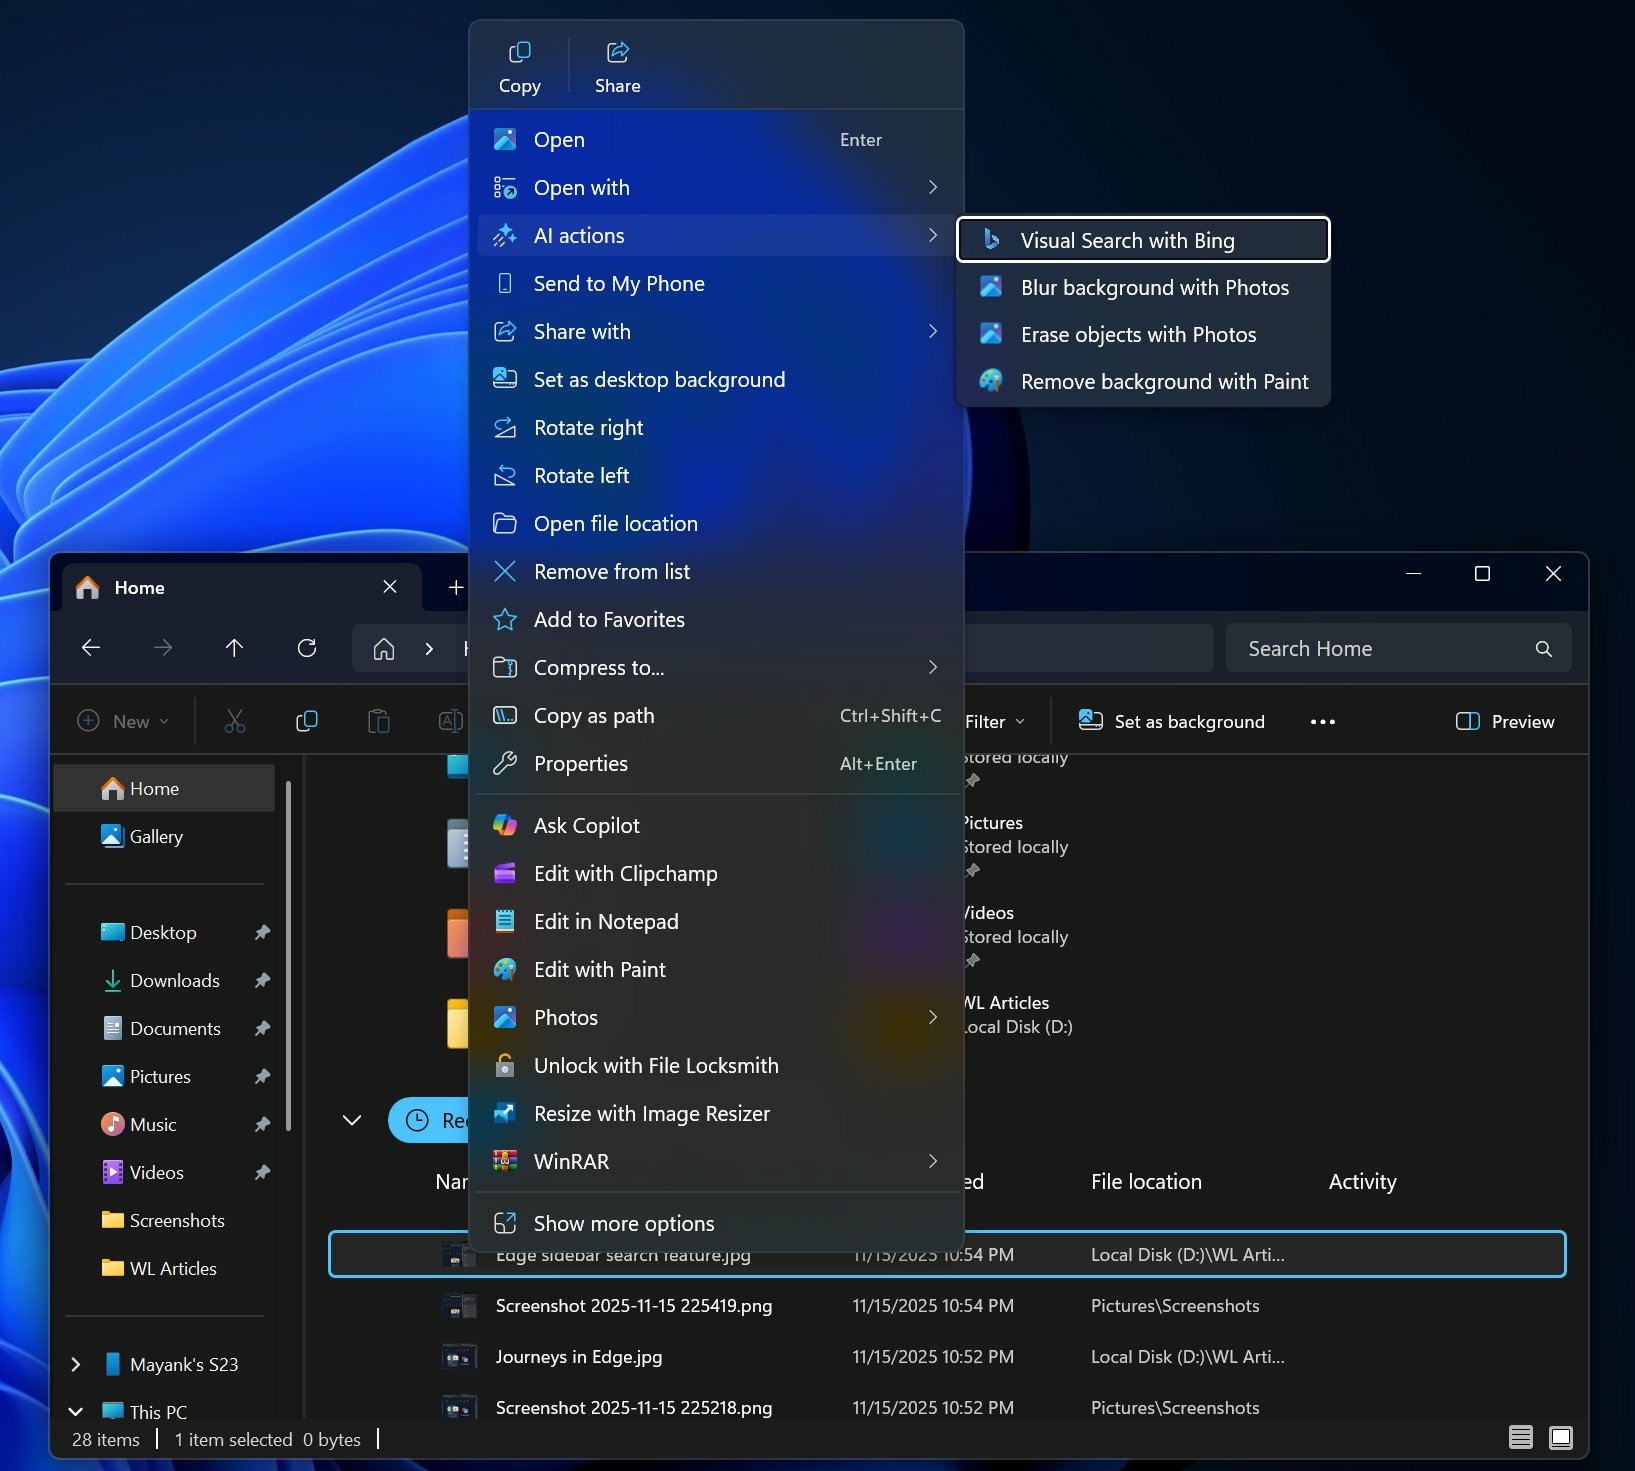The height and width of the screenshot is (1471, 1635).
Task: Remove background with Paint
Action: (1164, 381)
